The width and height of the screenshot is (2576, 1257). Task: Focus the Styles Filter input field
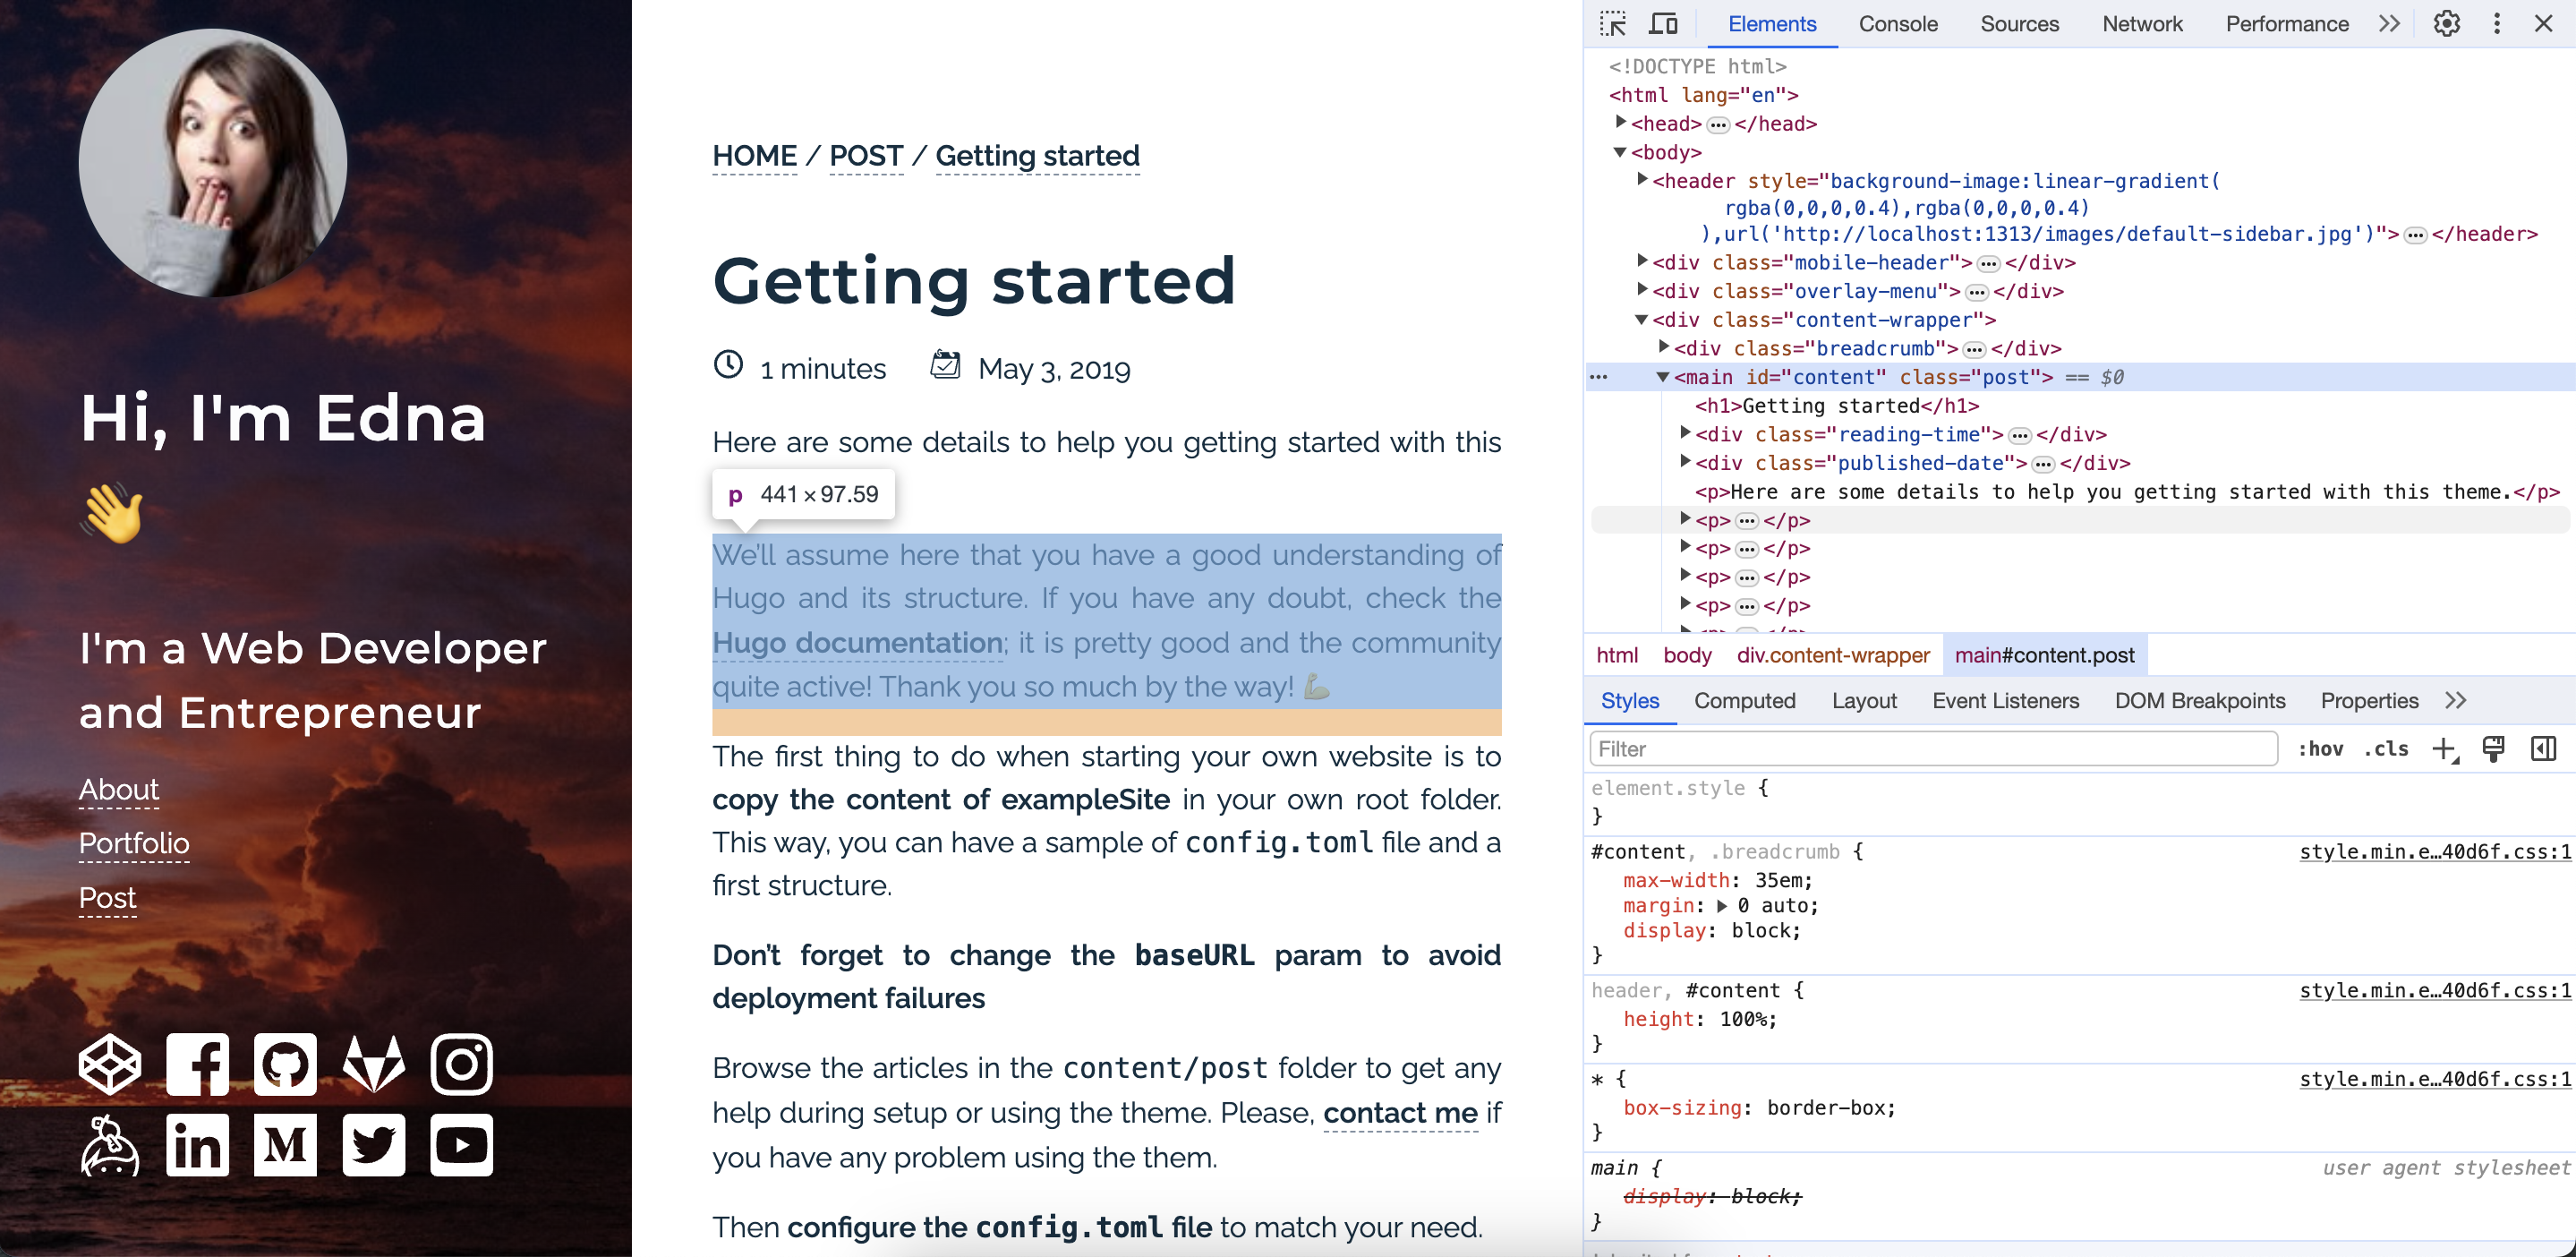(1933, 749)
